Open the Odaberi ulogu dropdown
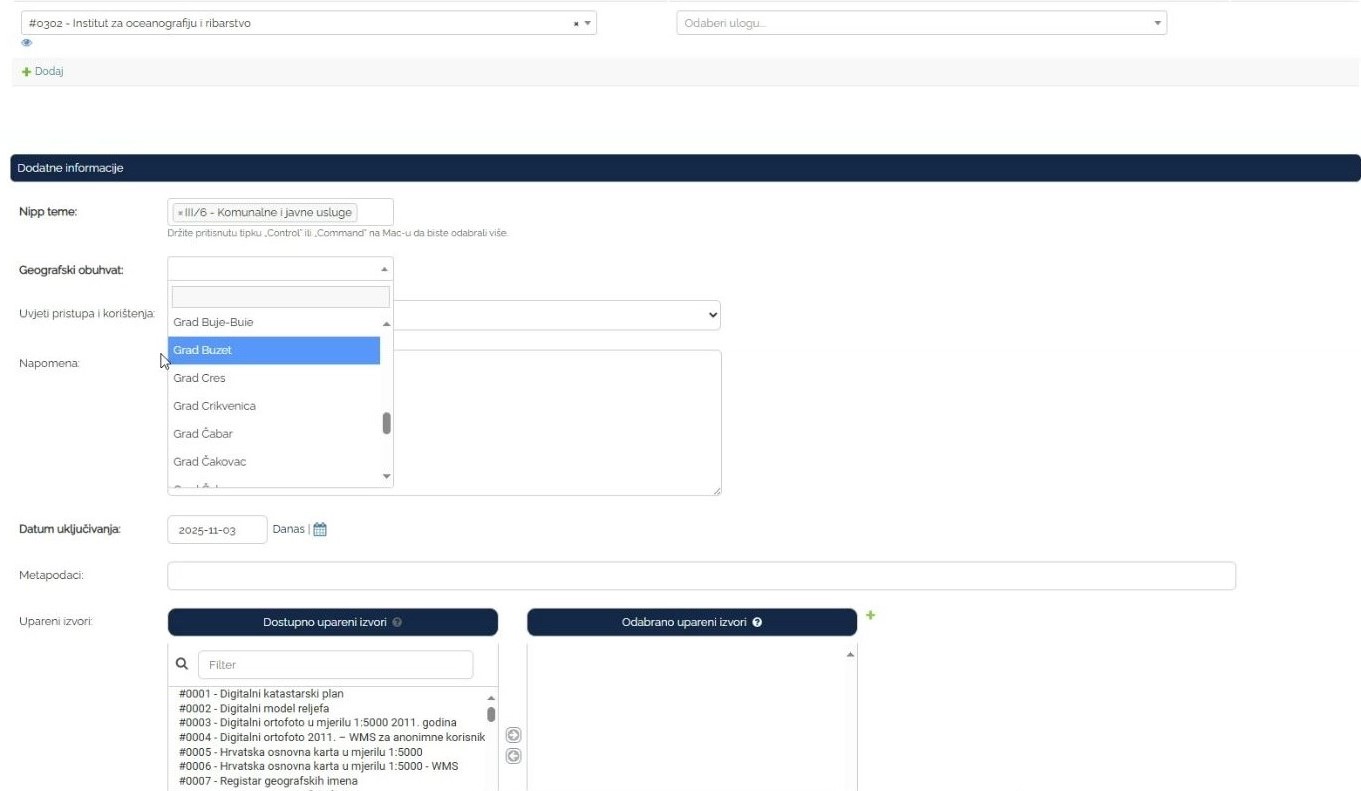Screen dimensions: 1361x791 coord(921,23)
